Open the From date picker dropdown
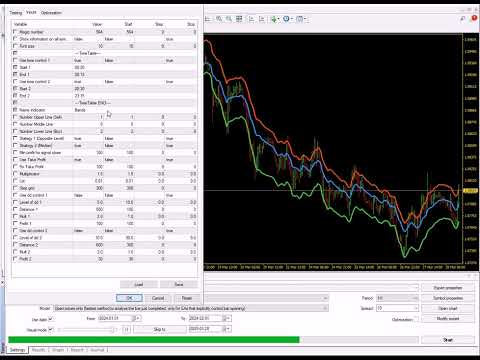This screenshot has width=480, height=360. click(138, 318)
